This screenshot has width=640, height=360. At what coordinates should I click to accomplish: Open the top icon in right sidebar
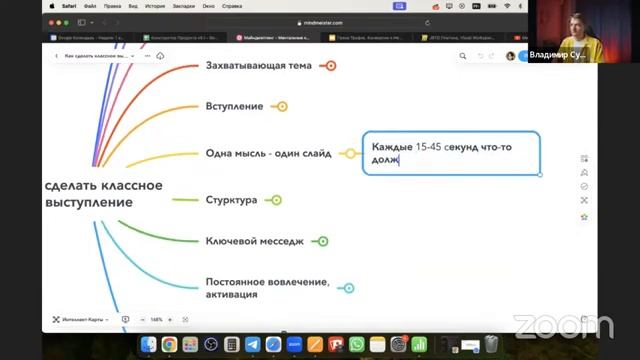584,158
